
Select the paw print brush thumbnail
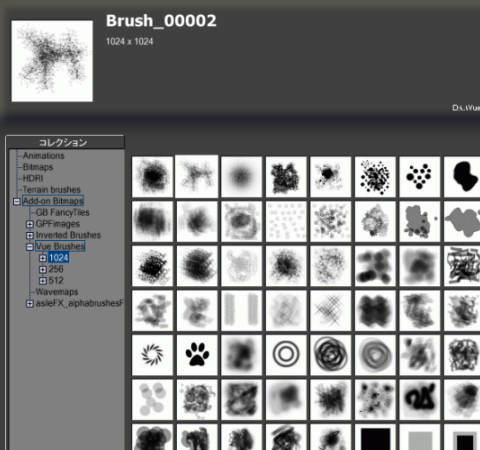[197, 355]
